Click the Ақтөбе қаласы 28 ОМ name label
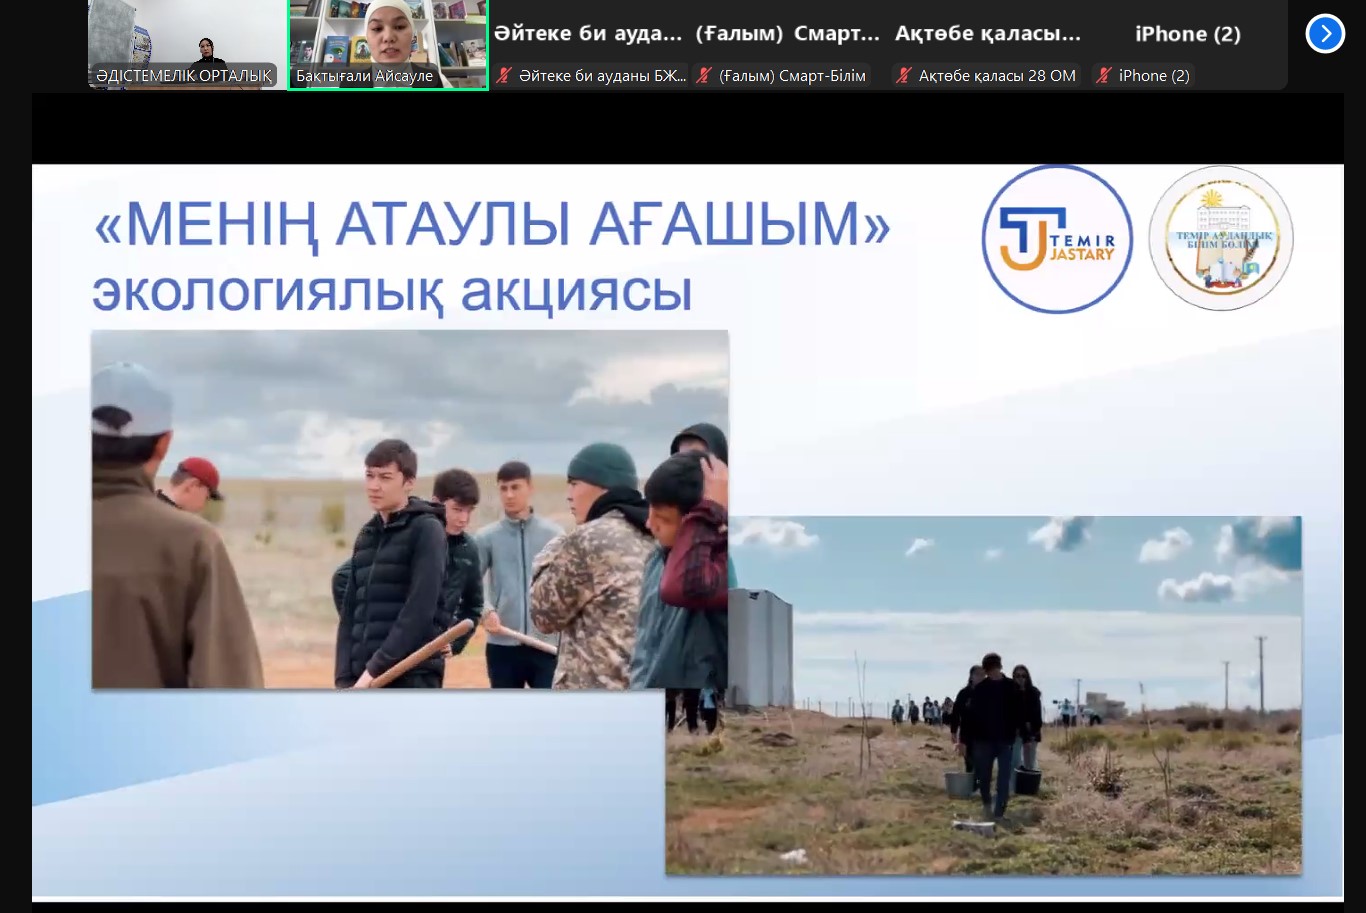Image resolution: width=1366 pixels, height=913 pixels. (997, 76)
